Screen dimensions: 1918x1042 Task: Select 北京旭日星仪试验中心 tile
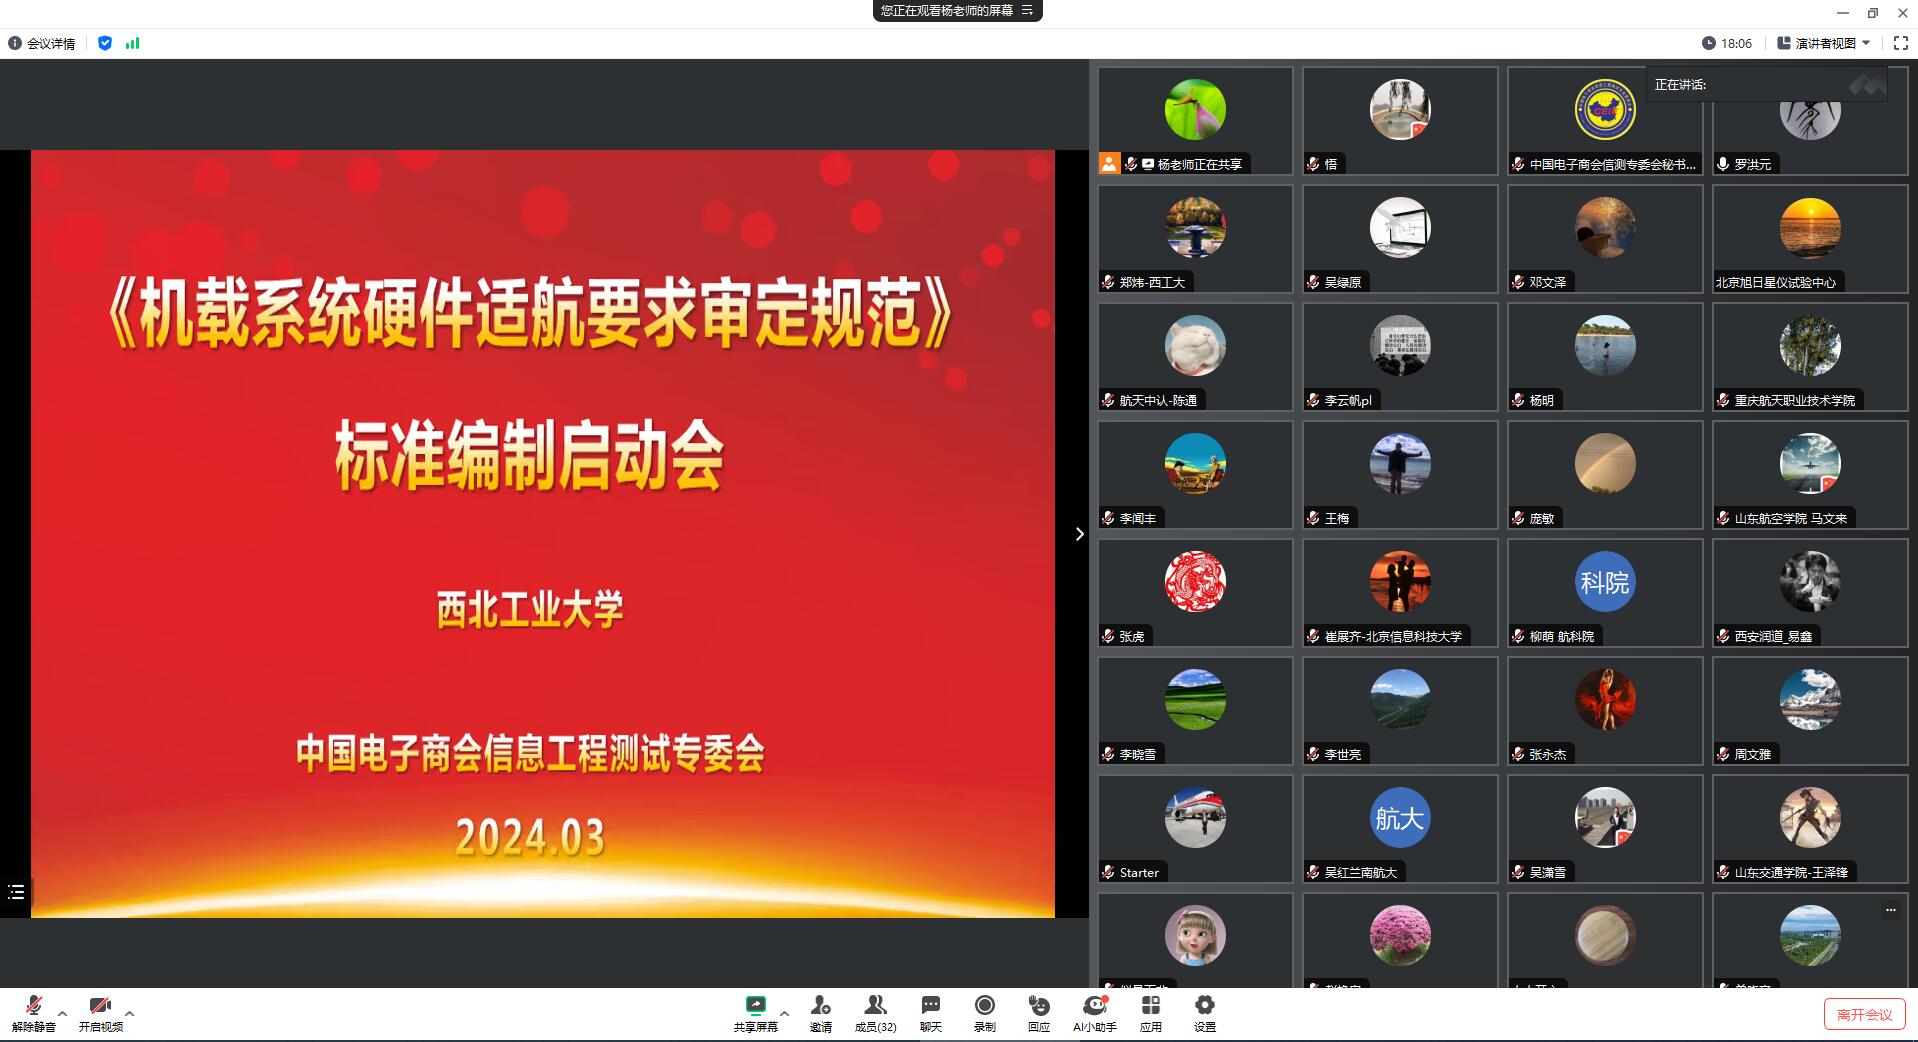pos(1810,239)
